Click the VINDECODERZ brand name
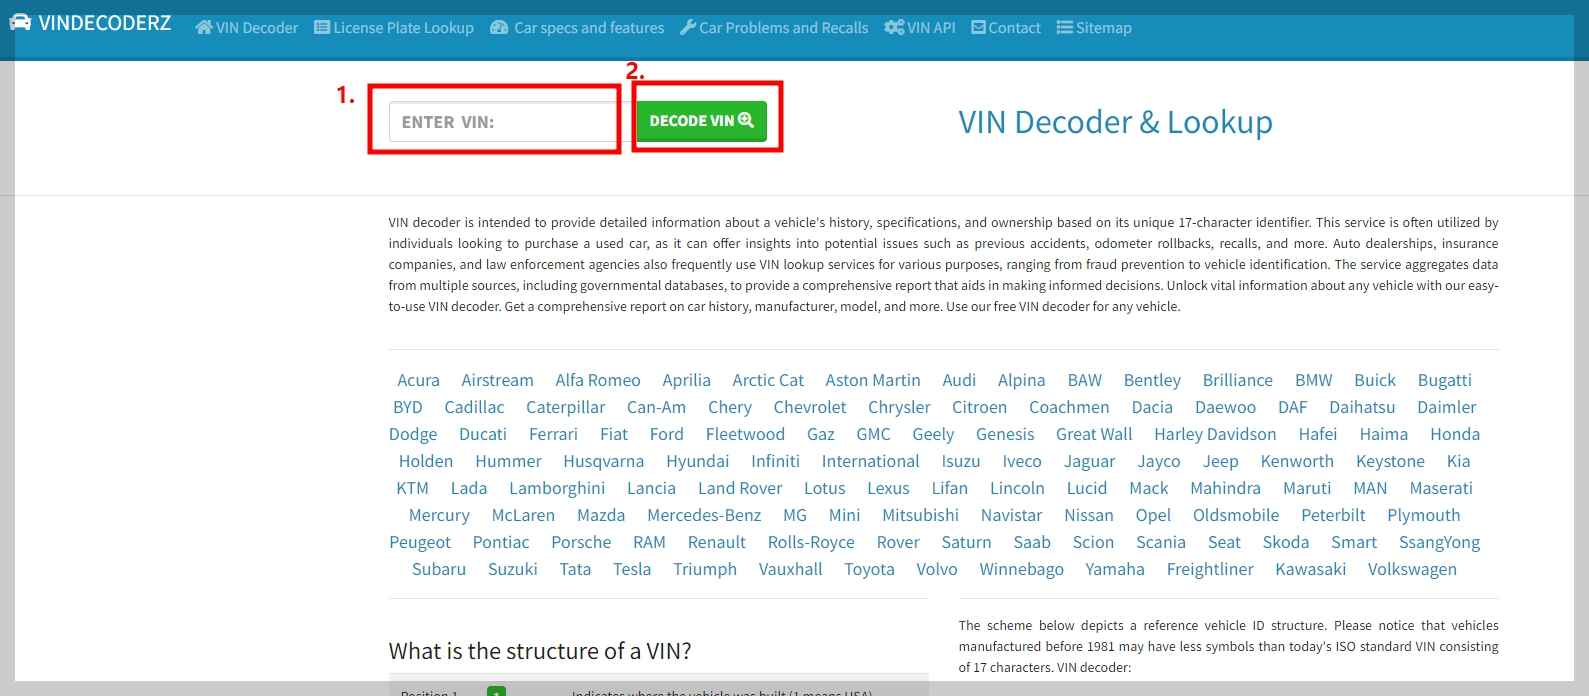This screenshot has width=1589, height=696. click(x=105, y=23)
